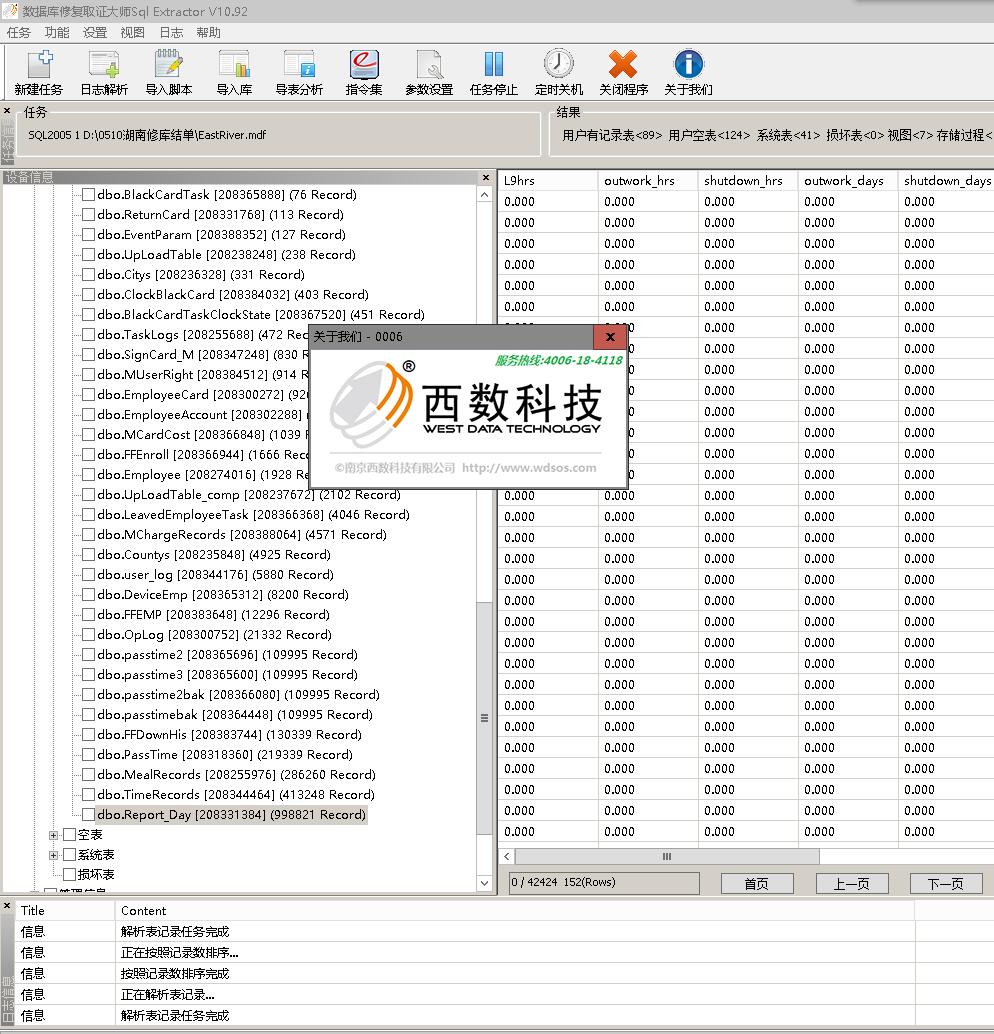Click the 任务停止 pause icon
Screen dimensions: 994x1034
pyautogui.click(x=493, y=73)
